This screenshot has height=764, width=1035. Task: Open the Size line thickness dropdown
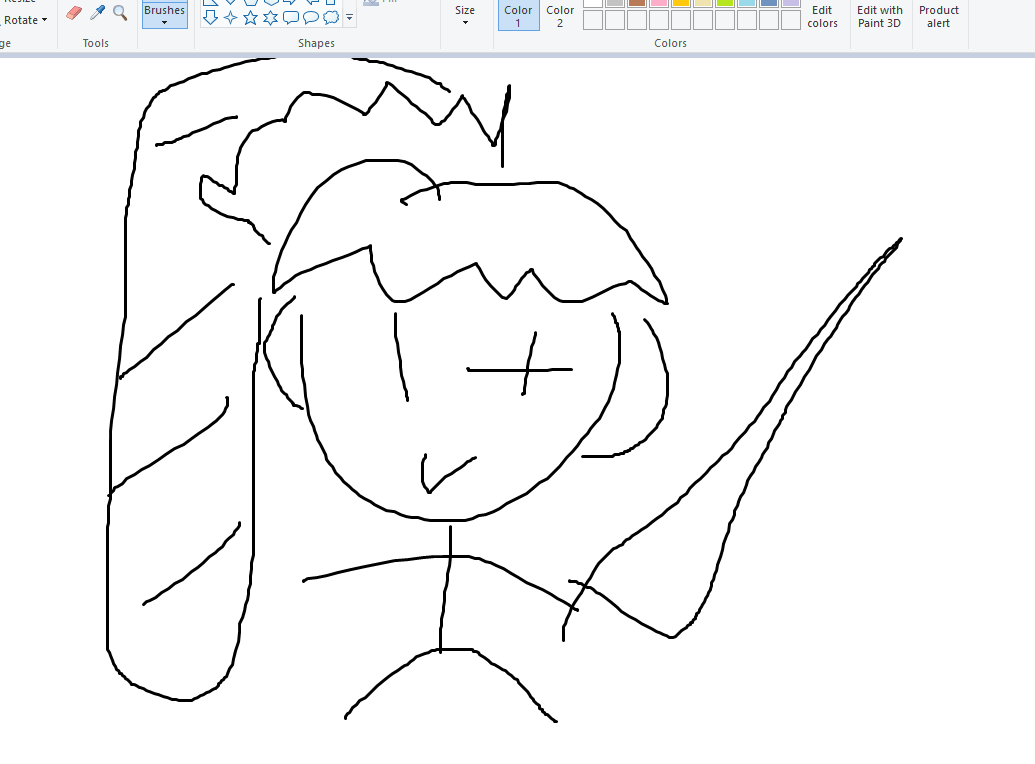point(465,15)
